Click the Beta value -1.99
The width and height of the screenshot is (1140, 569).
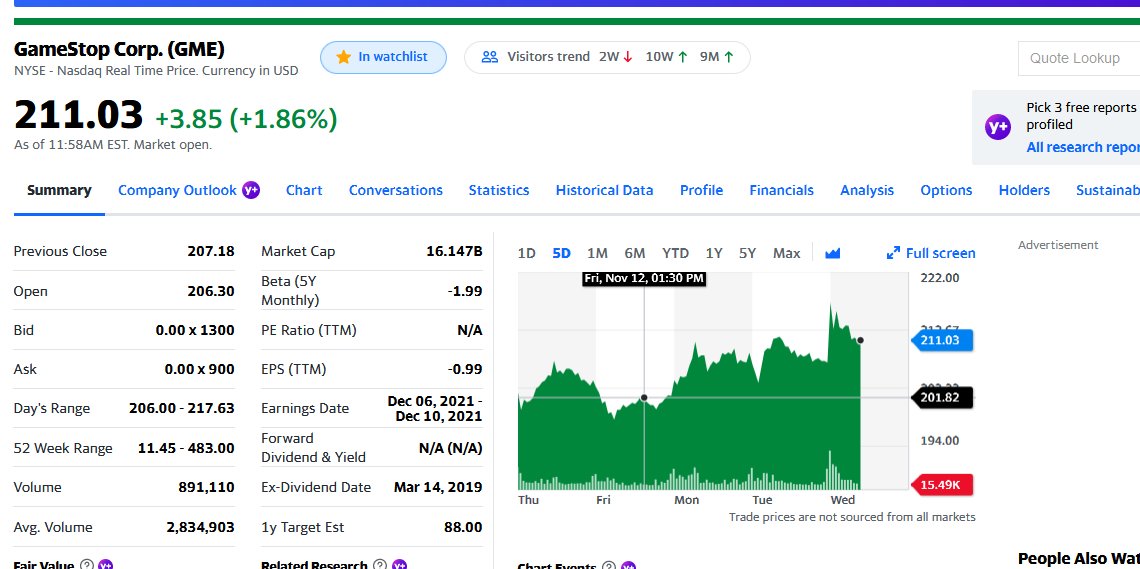[x=465, y=291]
